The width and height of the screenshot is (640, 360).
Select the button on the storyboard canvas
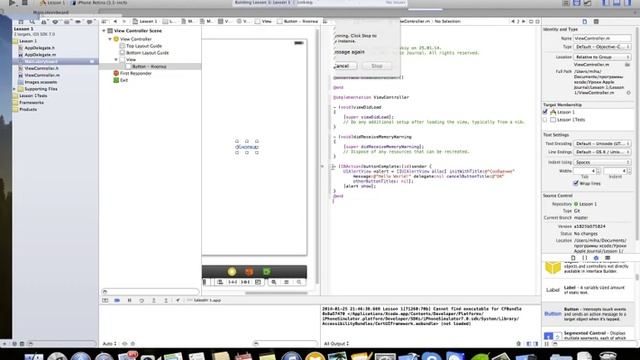[x=247, y=147]
